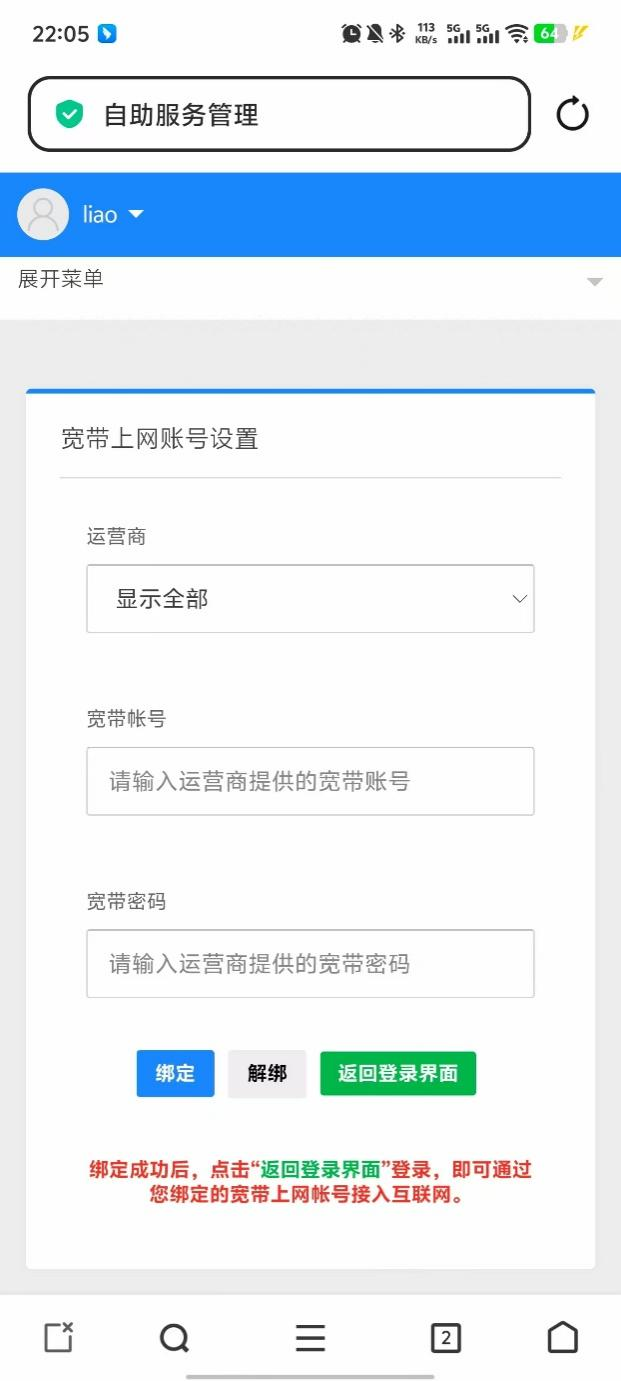Open liao username dropdown arrow
This screenshot has height=1381, width=621.
[136, 214]
